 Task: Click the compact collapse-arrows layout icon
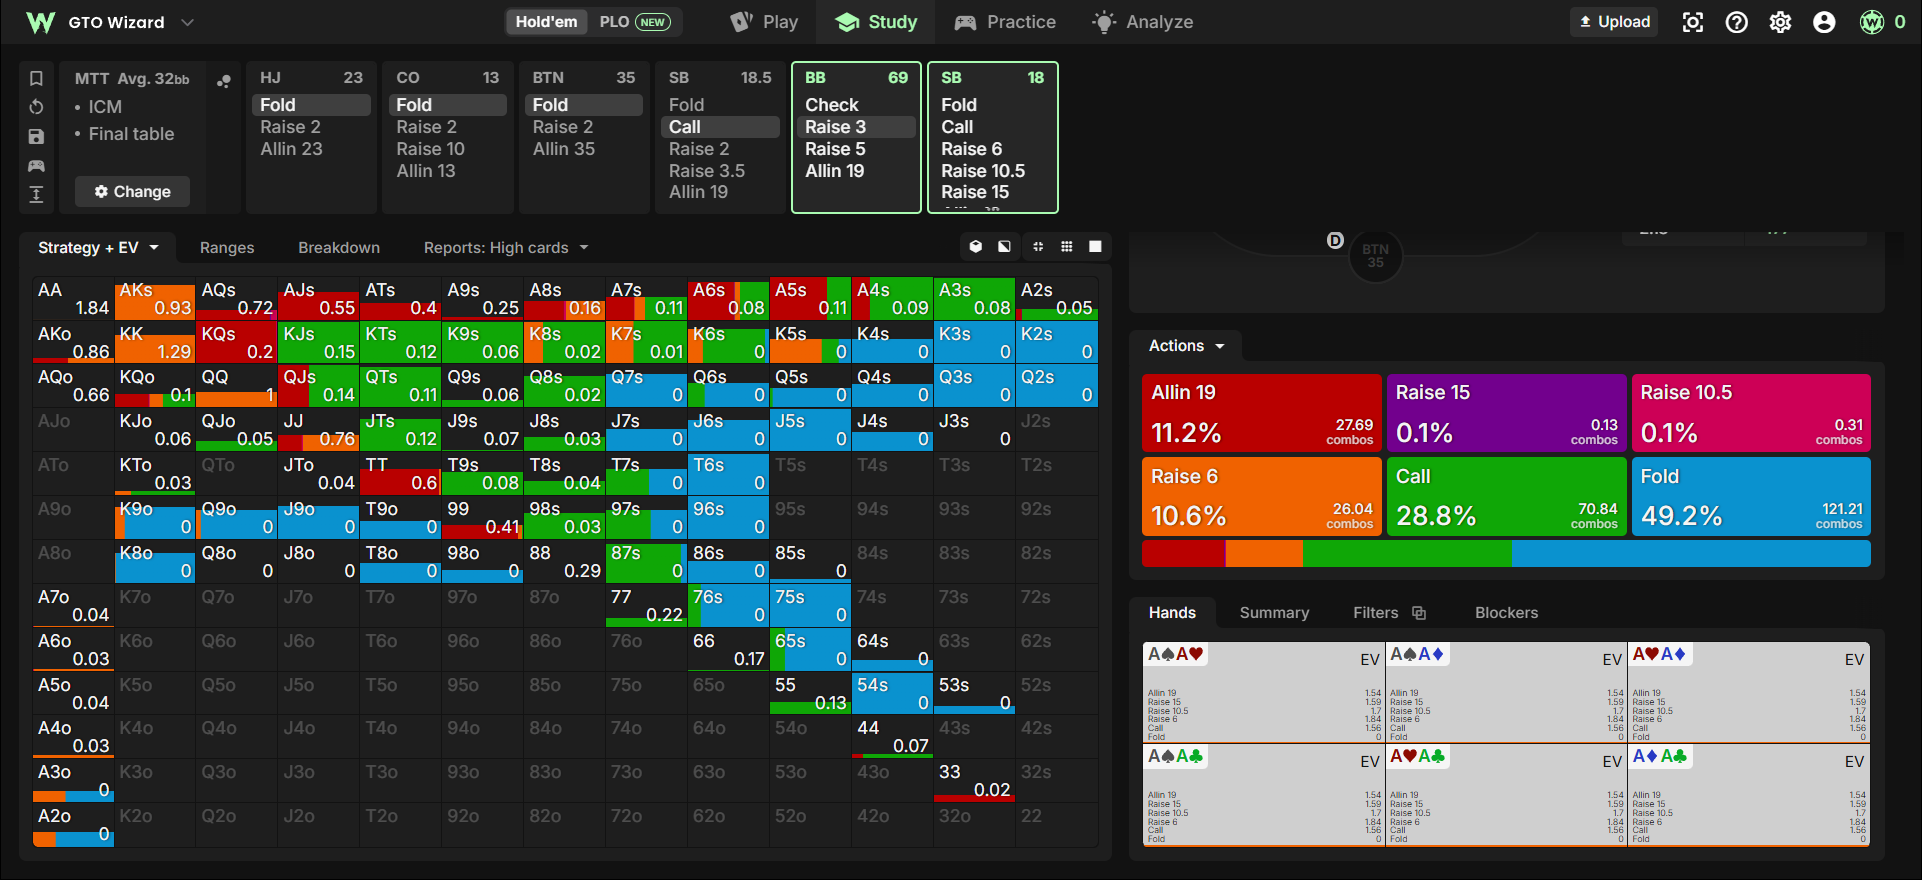coord(1038,247)
